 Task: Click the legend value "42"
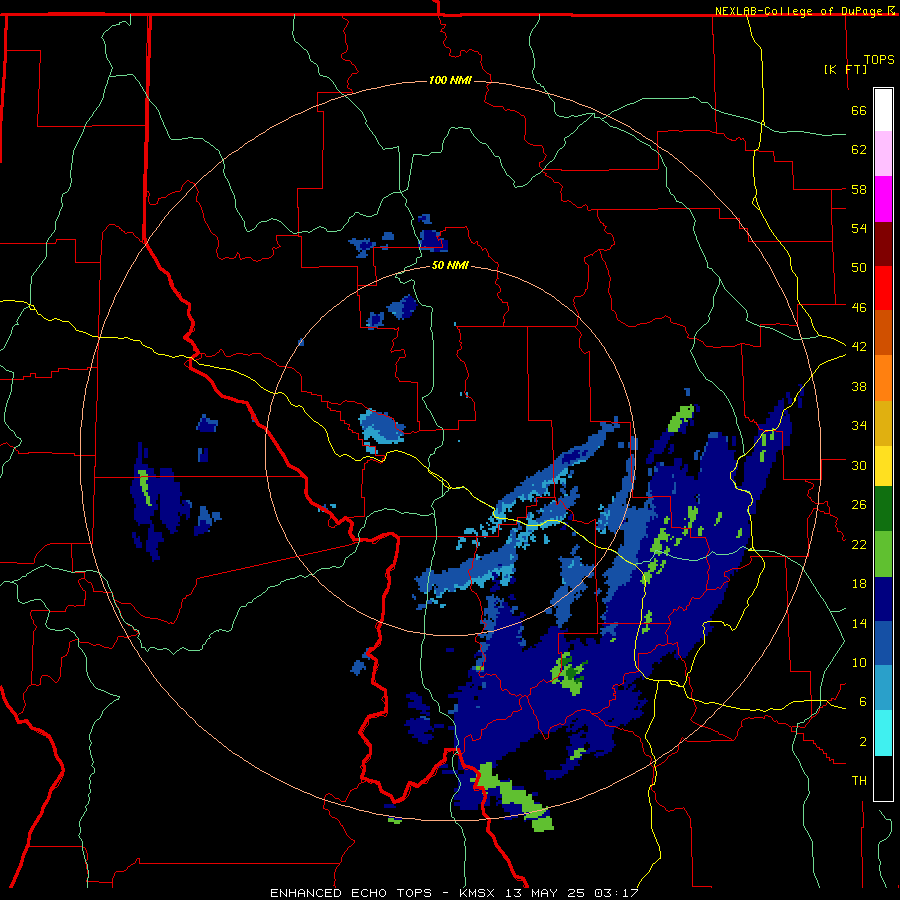point(859,347)
